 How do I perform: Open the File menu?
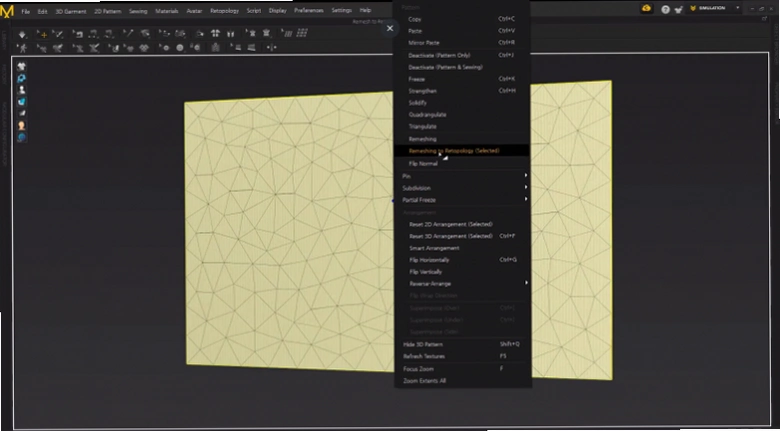(25, 11)
